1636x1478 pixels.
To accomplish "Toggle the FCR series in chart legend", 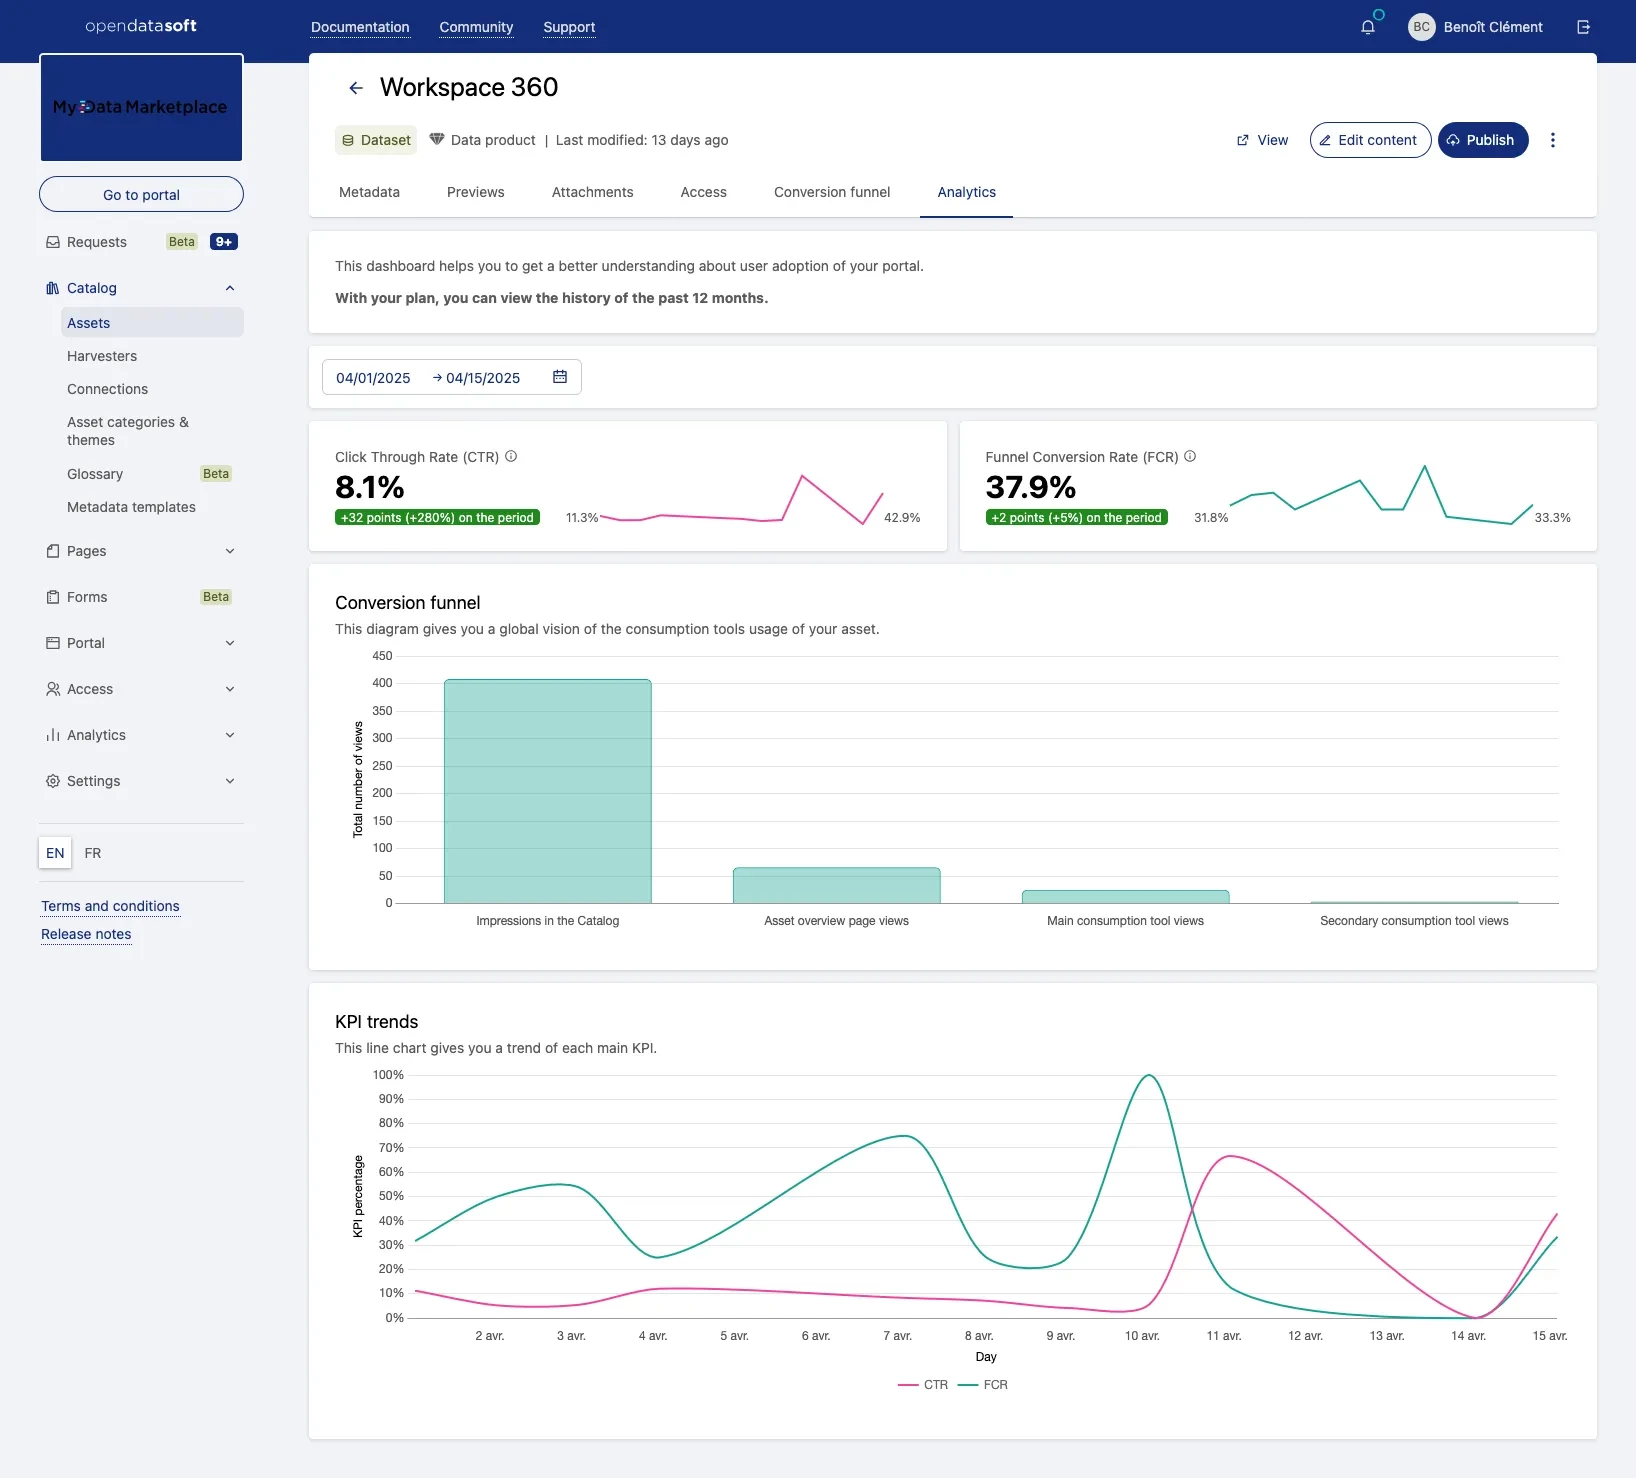I will point(995,1385).
